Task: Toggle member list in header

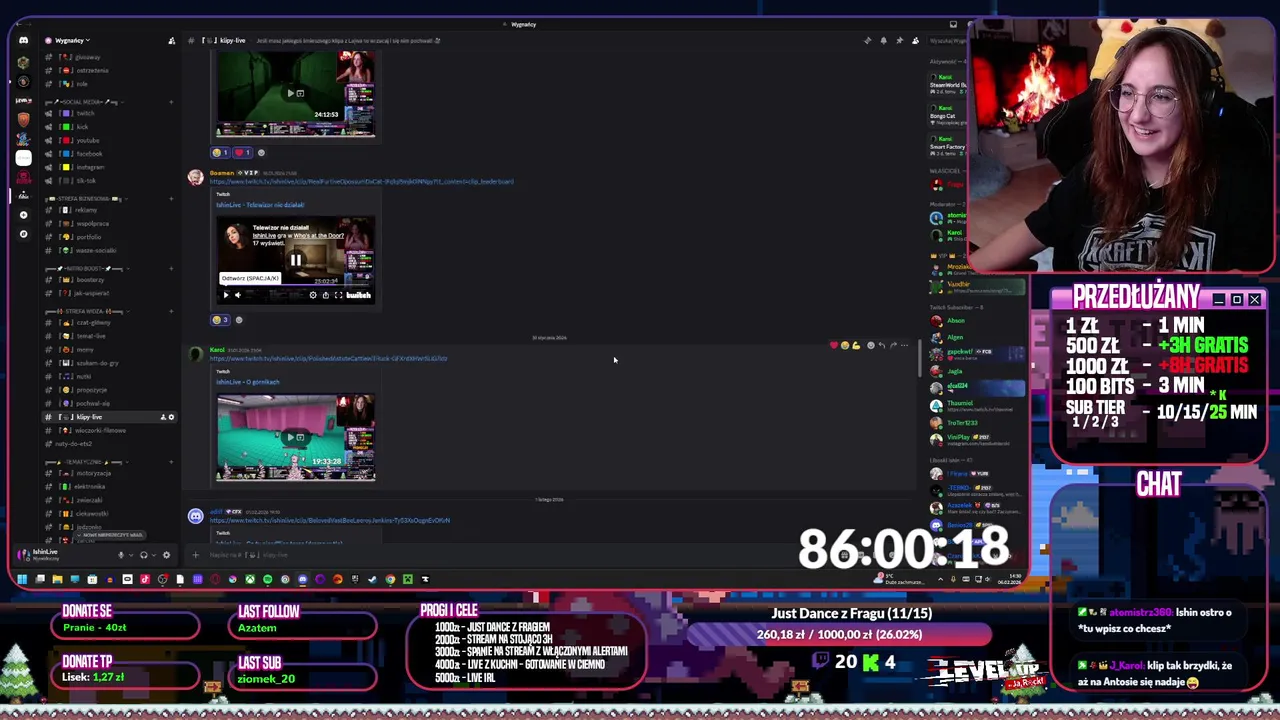Action: click(915, 41)
